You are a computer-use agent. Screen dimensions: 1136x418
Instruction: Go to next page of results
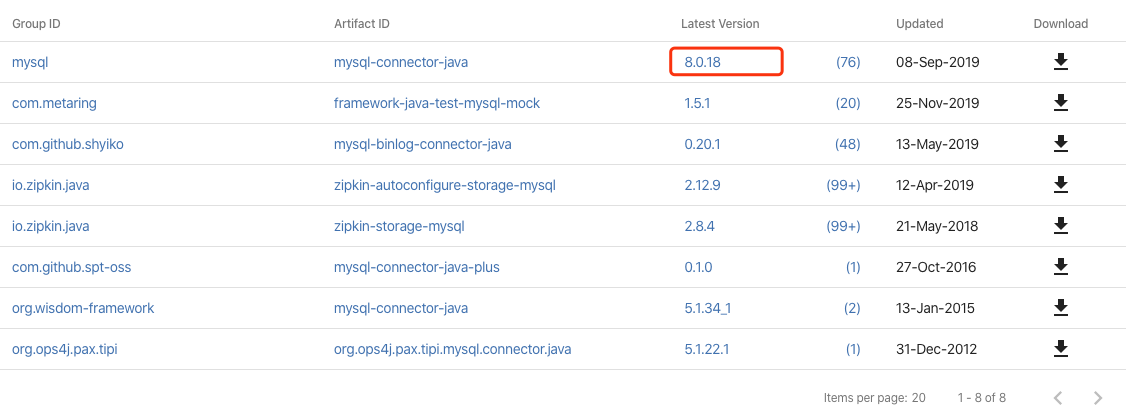[1098, 398]
